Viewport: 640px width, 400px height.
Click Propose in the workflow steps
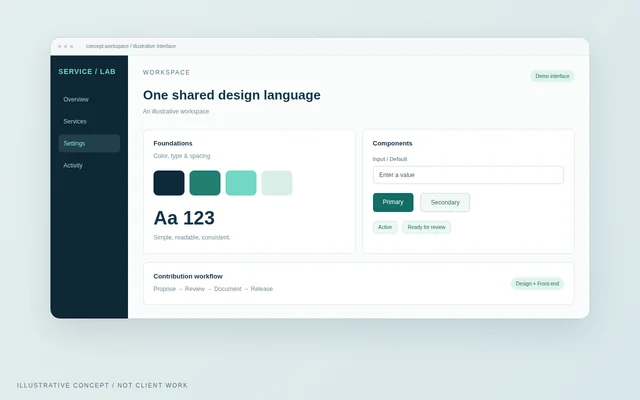tap(164, 289)
